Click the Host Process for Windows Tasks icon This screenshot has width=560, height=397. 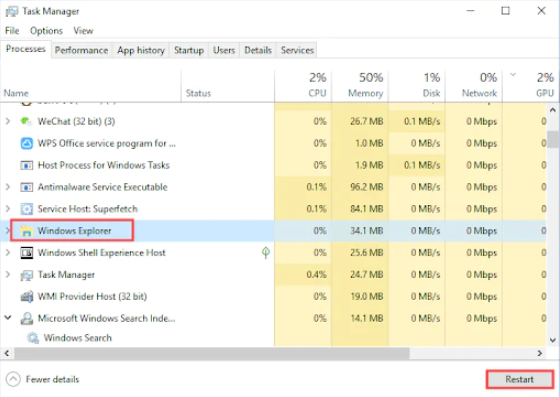click(x=26, y=165)
